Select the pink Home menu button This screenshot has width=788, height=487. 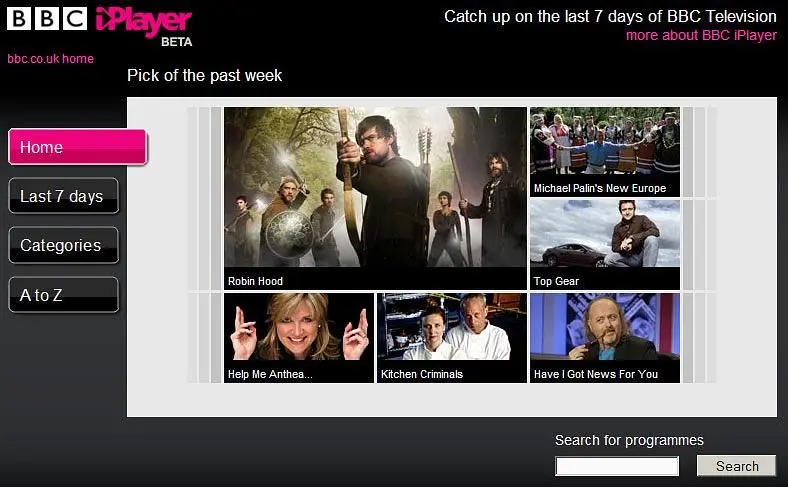click(77, 147)
